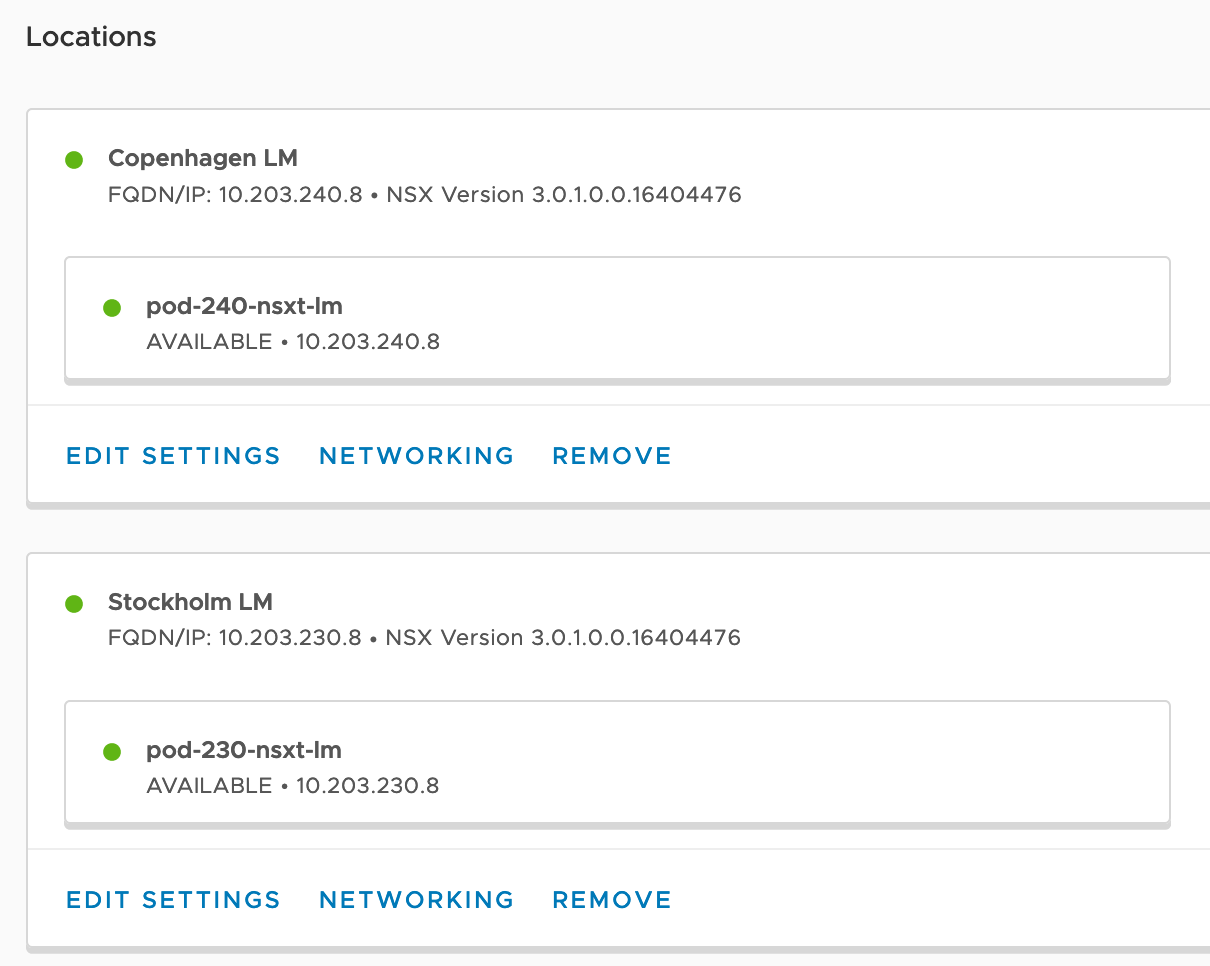Select the Copenhagen LM location title
Screen dimensions: 1210x966
point(202,158)
